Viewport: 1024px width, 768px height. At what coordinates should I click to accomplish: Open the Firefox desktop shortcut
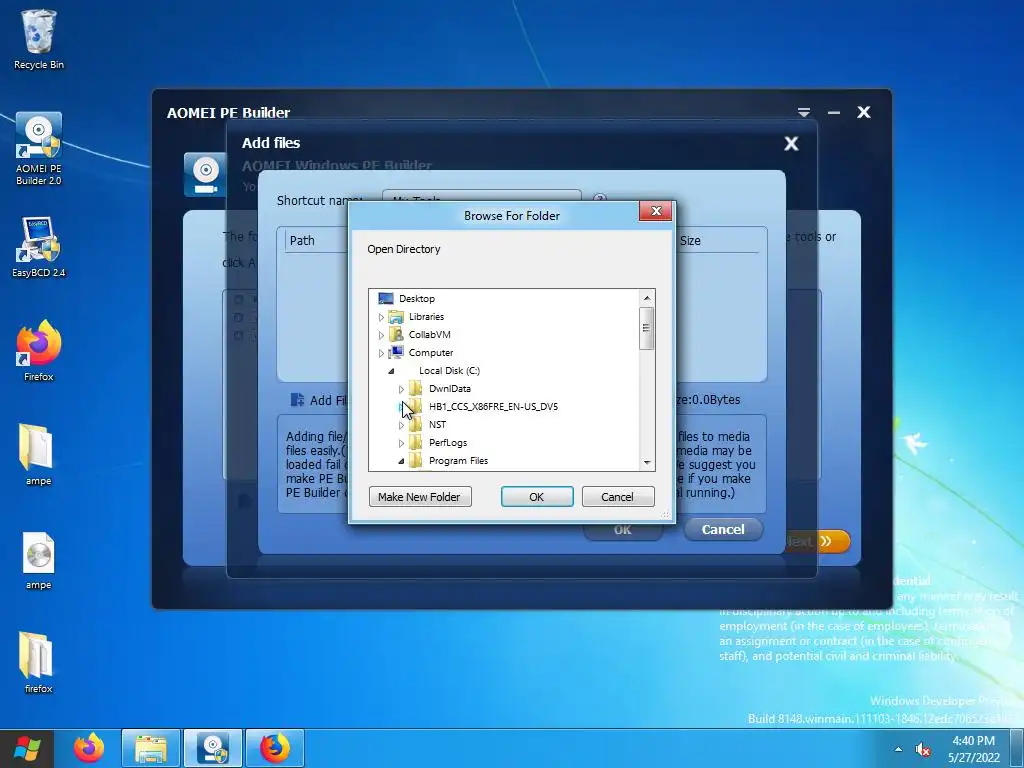[x=39, y=351]
